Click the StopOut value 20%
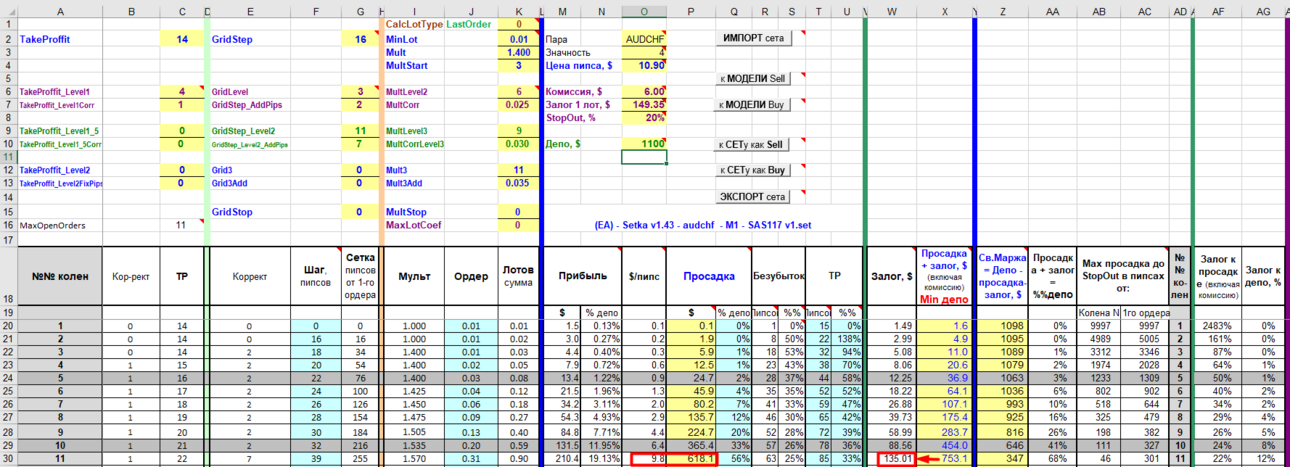1290x467 pixels. 643,117
